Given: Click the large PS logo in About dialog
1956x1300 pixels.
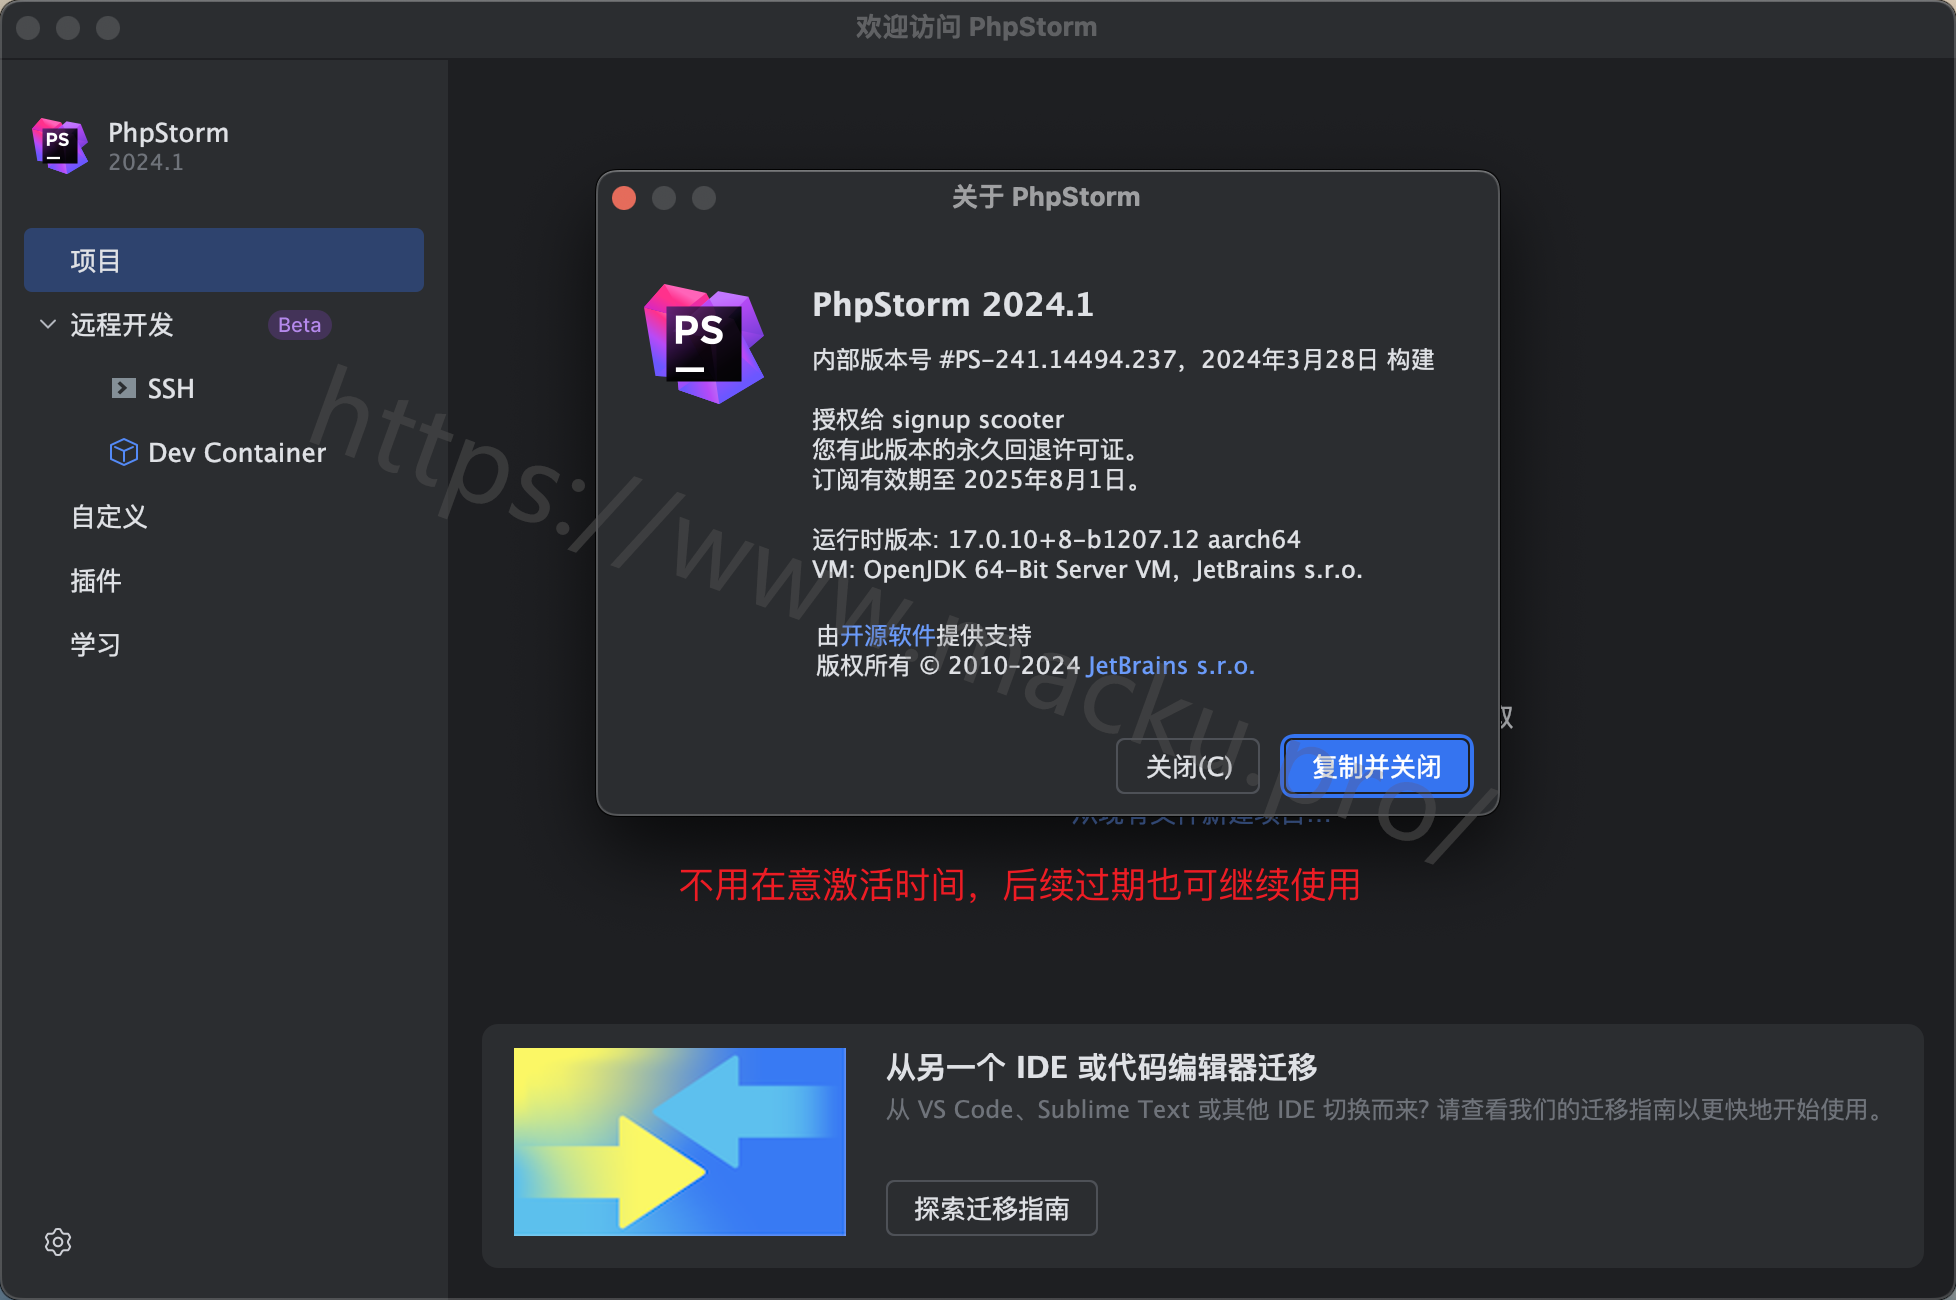Looking at the screenshot, I should [703, 344].
